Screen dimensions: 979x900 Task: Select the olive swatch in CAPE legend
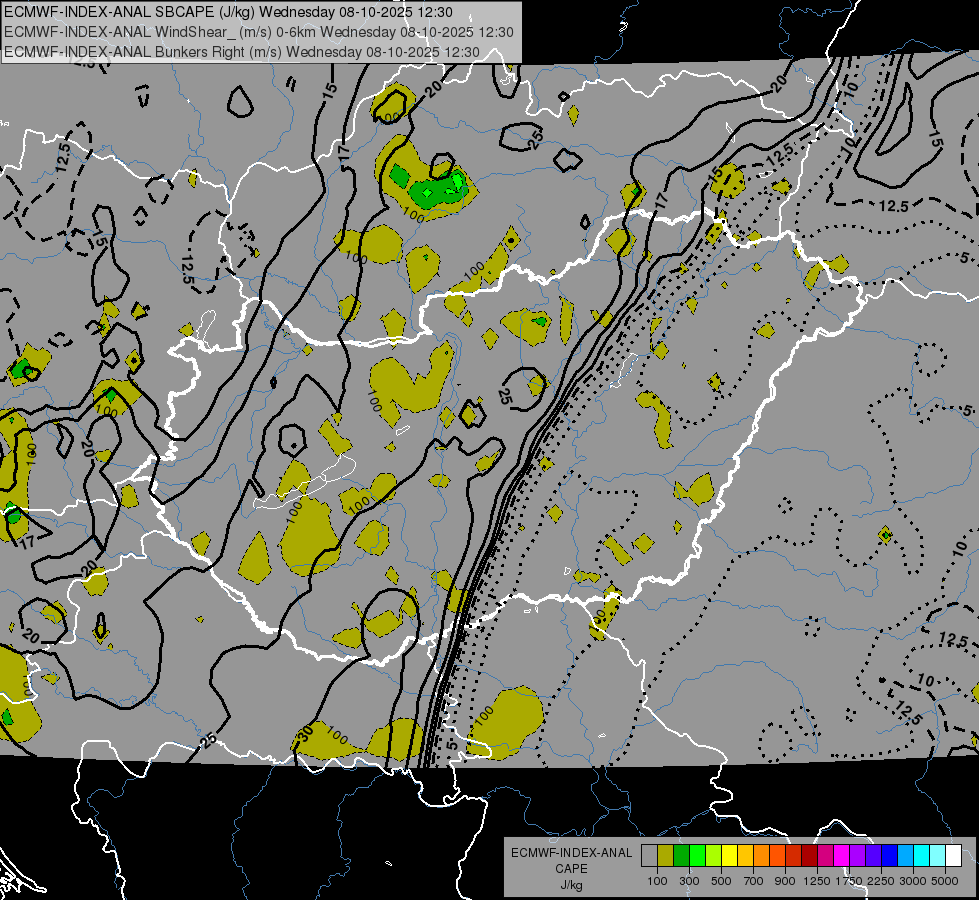[666, 856]
